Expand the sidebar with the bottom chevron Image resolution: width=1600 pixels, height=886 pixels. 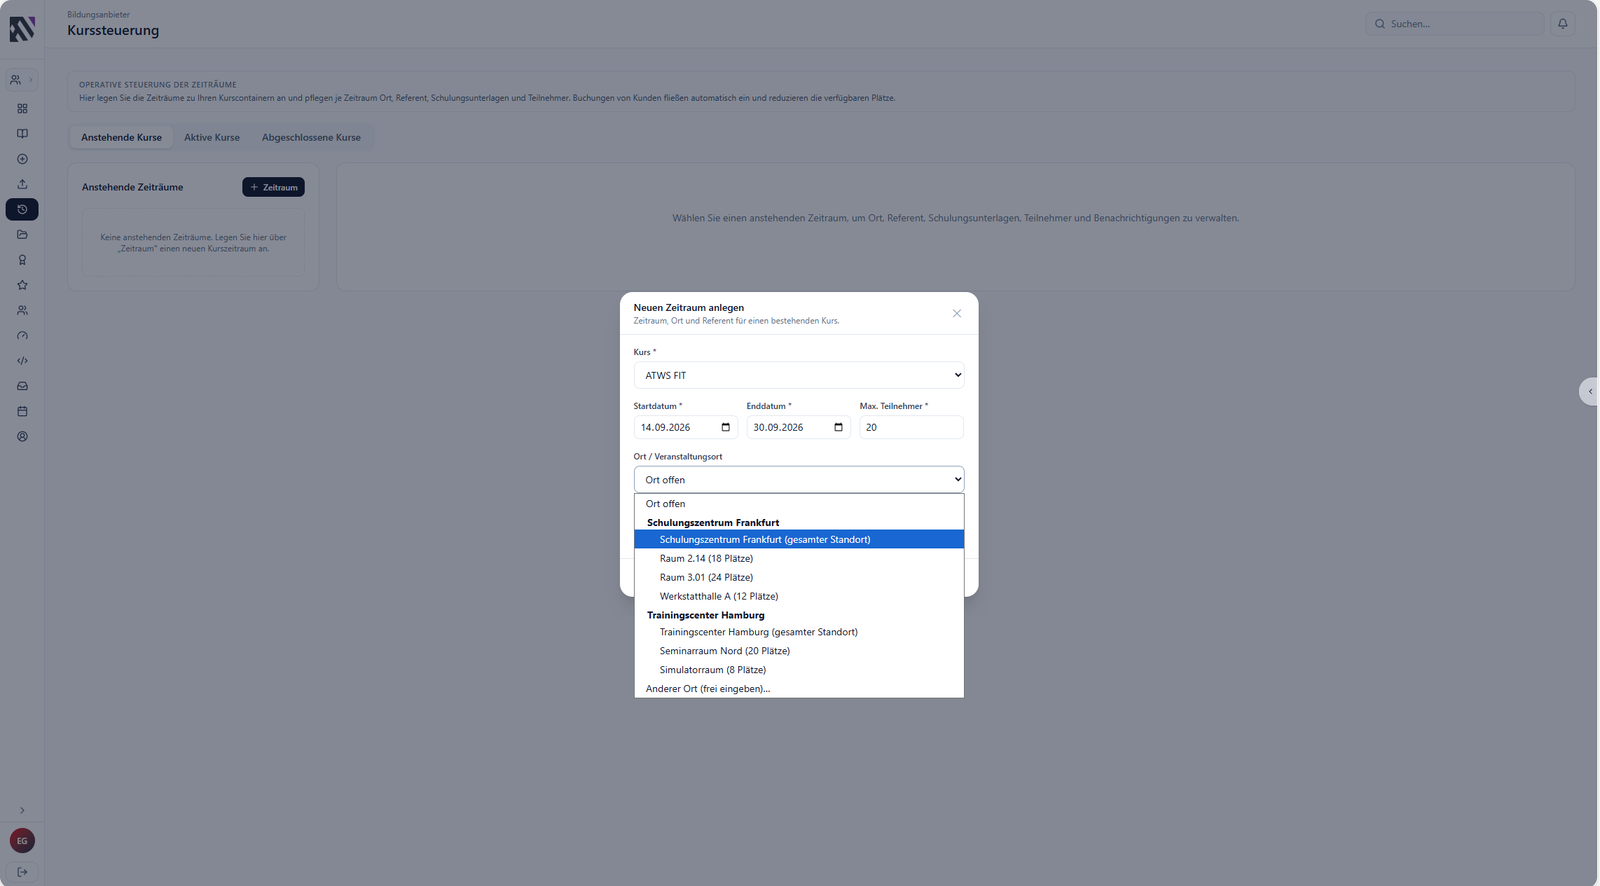(x=22, y=810)
